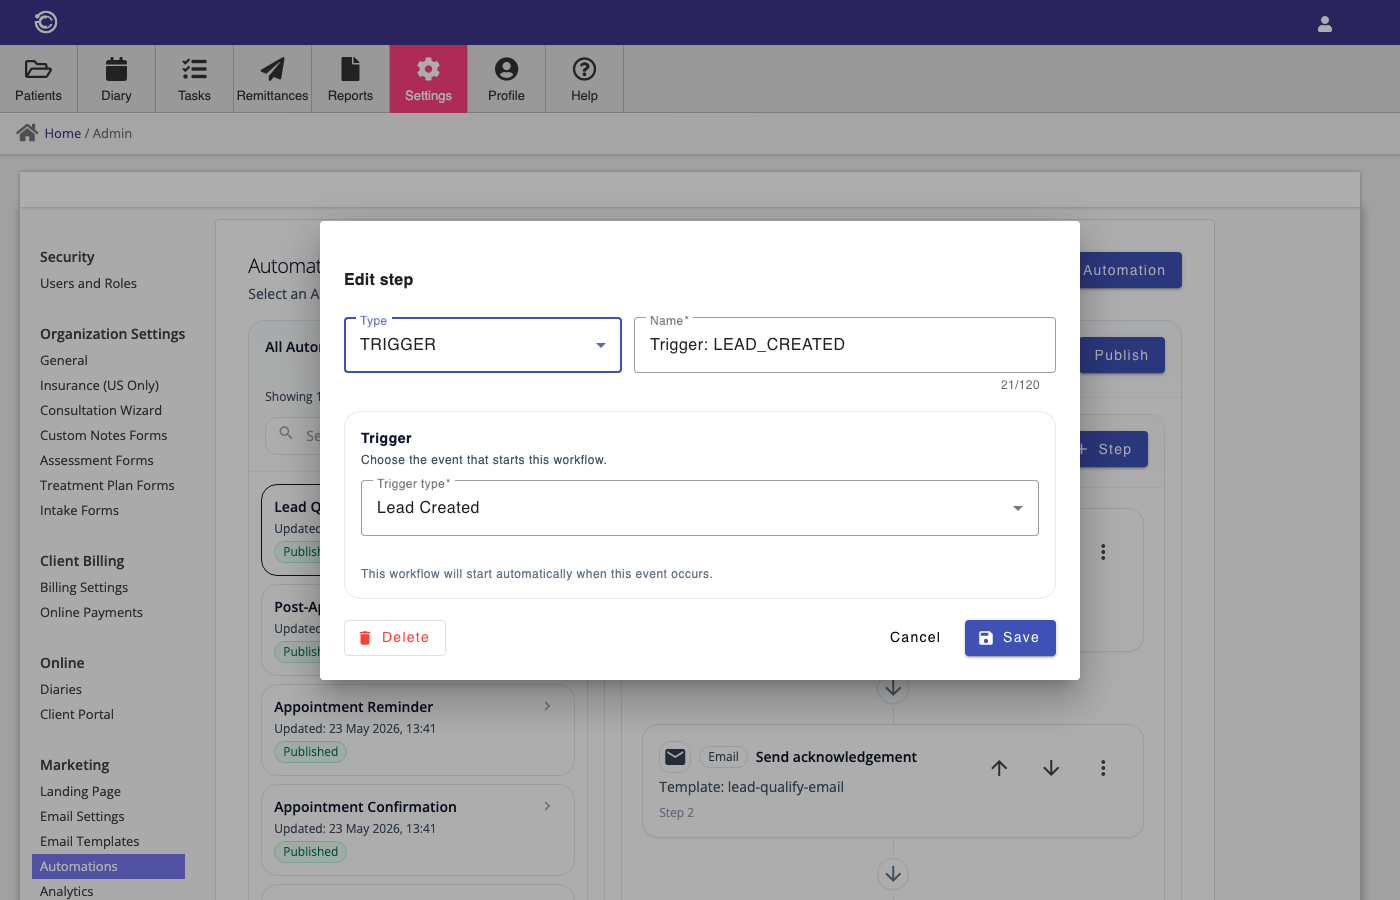Open Intake Forms
Viewport: 1400px width, 900px height.
click(79, 510)
